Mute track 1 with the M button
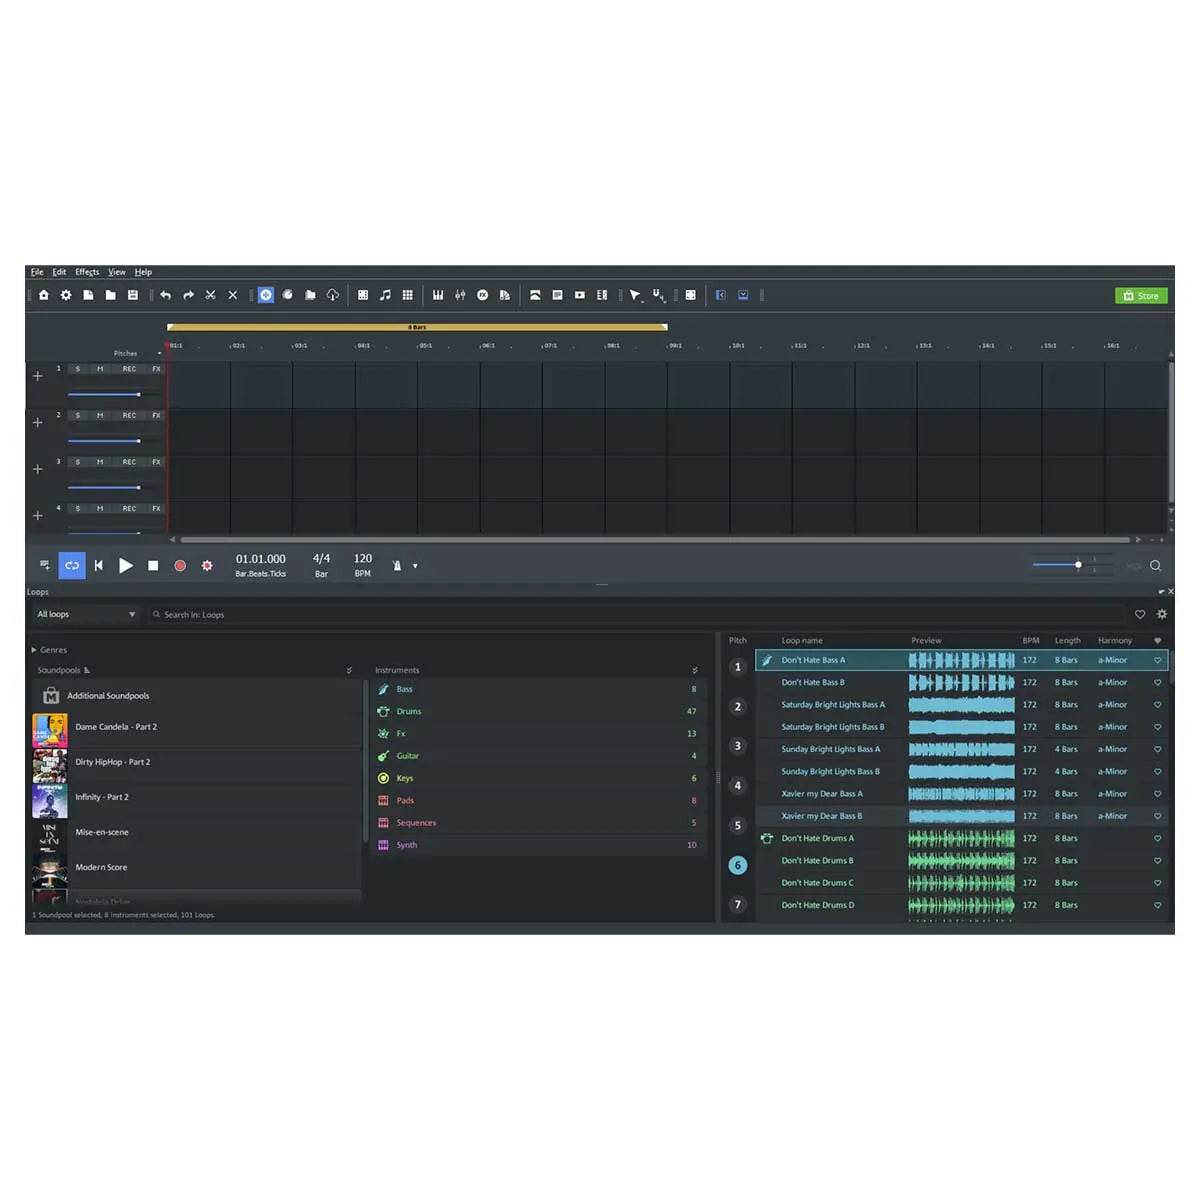Screen dimensions: 1200x1200 100,369
